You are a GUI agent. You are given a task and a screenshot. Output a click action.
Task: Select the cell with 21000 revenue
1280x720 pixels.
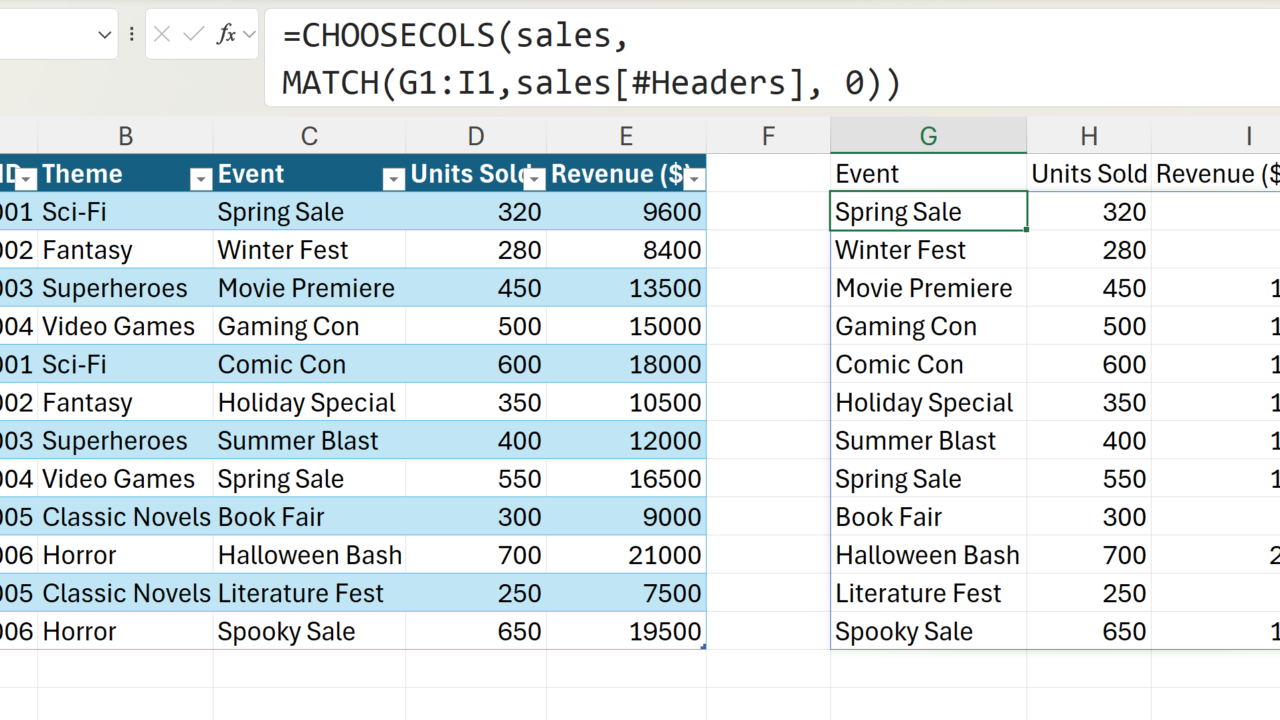click(626, 555)
